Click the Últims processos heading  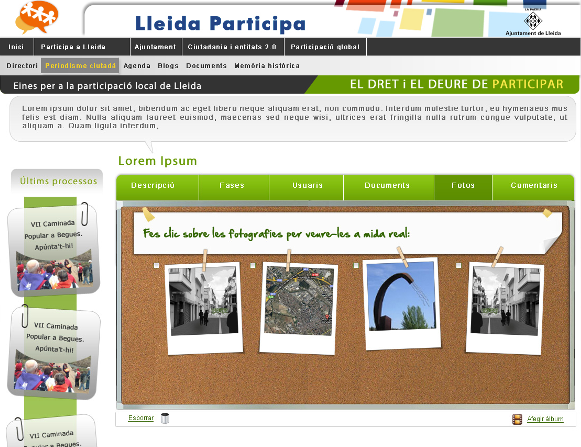pyautogui.click(x=58, y=181)
